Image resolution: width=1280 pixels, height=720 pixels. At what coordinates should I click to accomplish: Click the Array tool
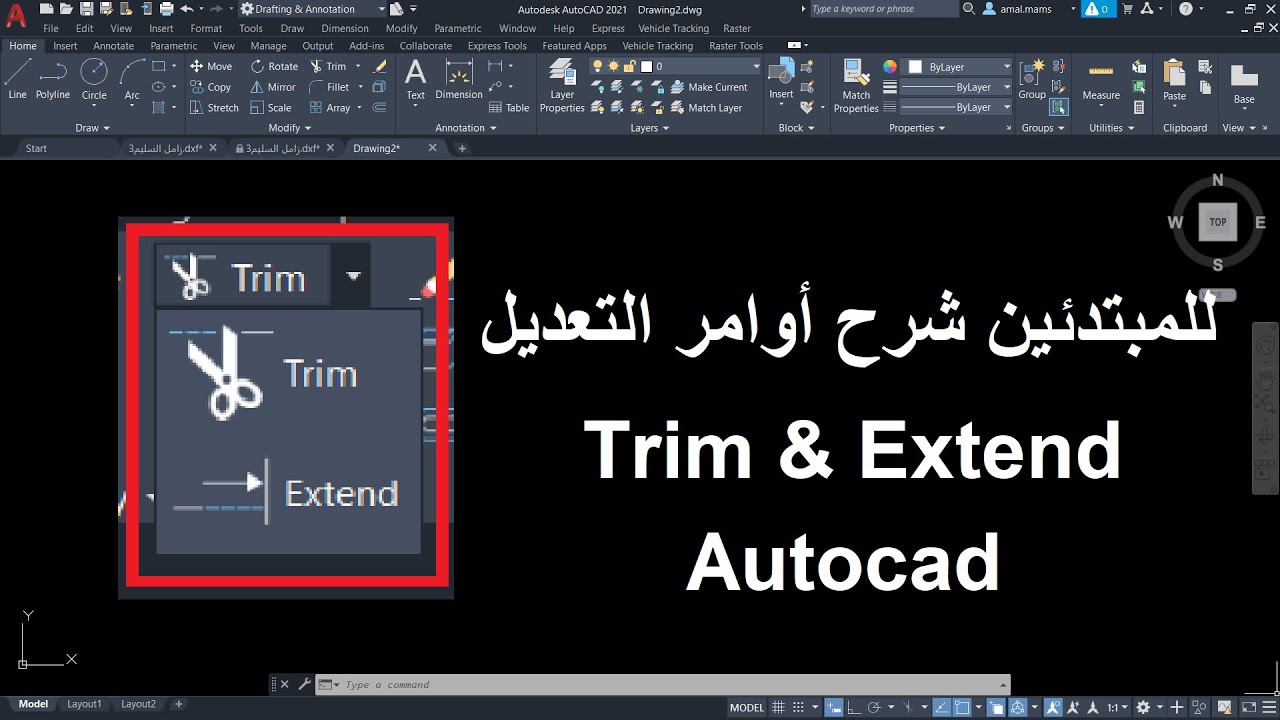(x=330, y=108)
